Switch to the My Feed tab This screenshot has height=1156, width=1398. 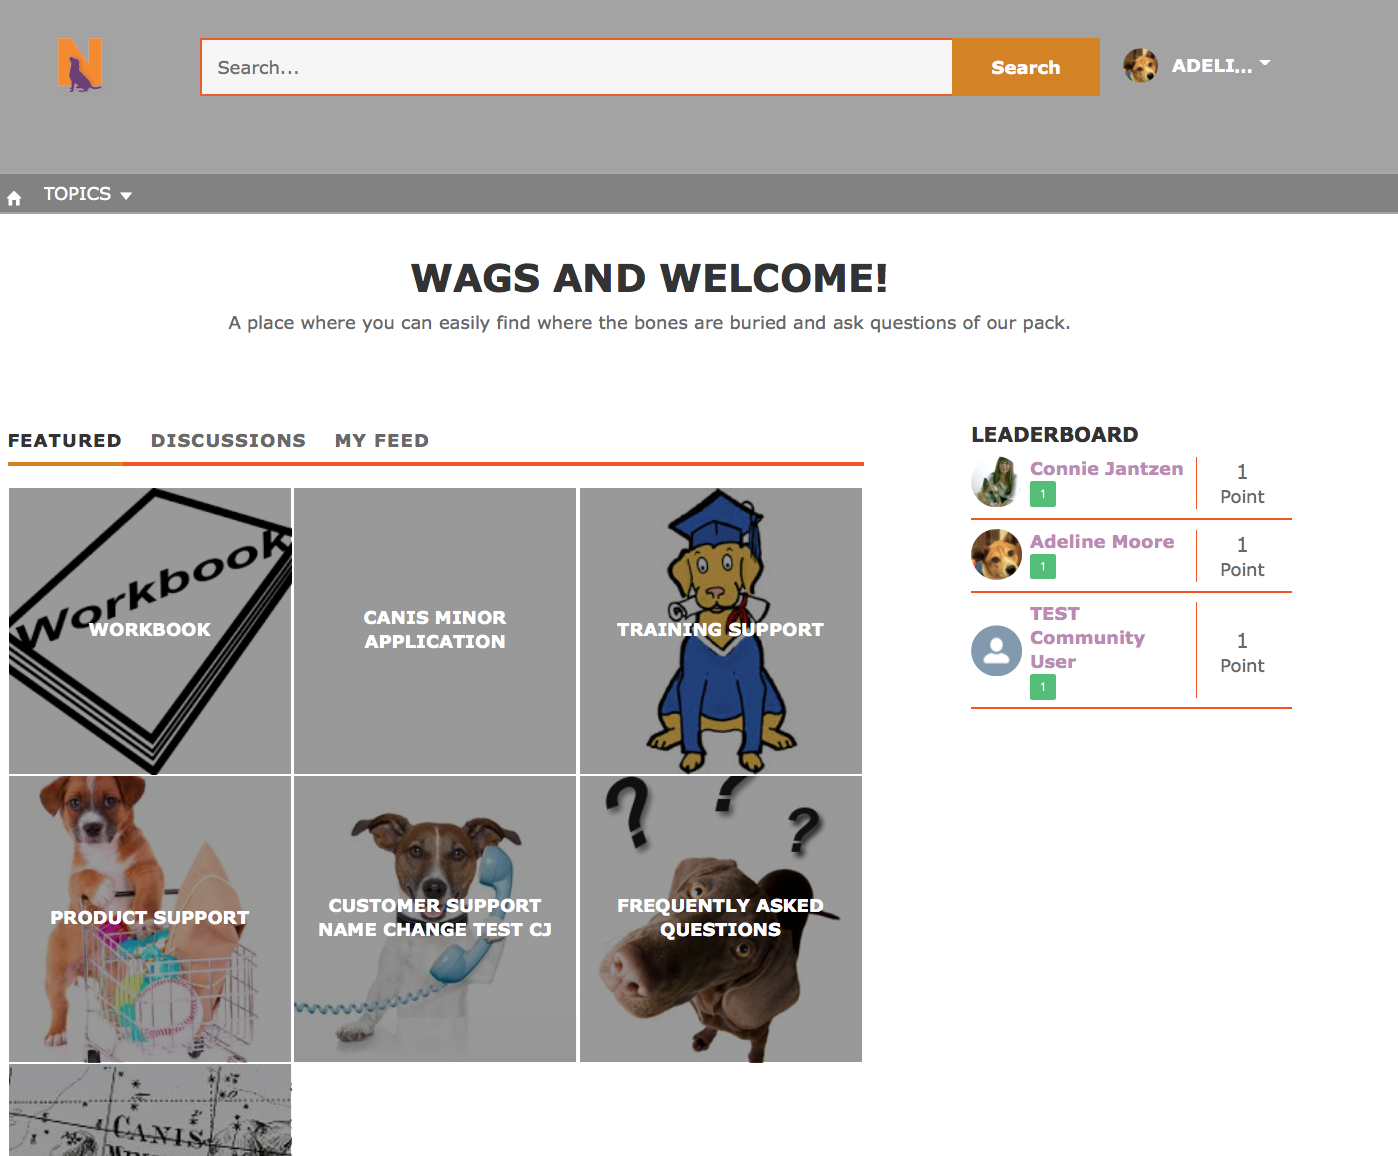click(382, 441)
